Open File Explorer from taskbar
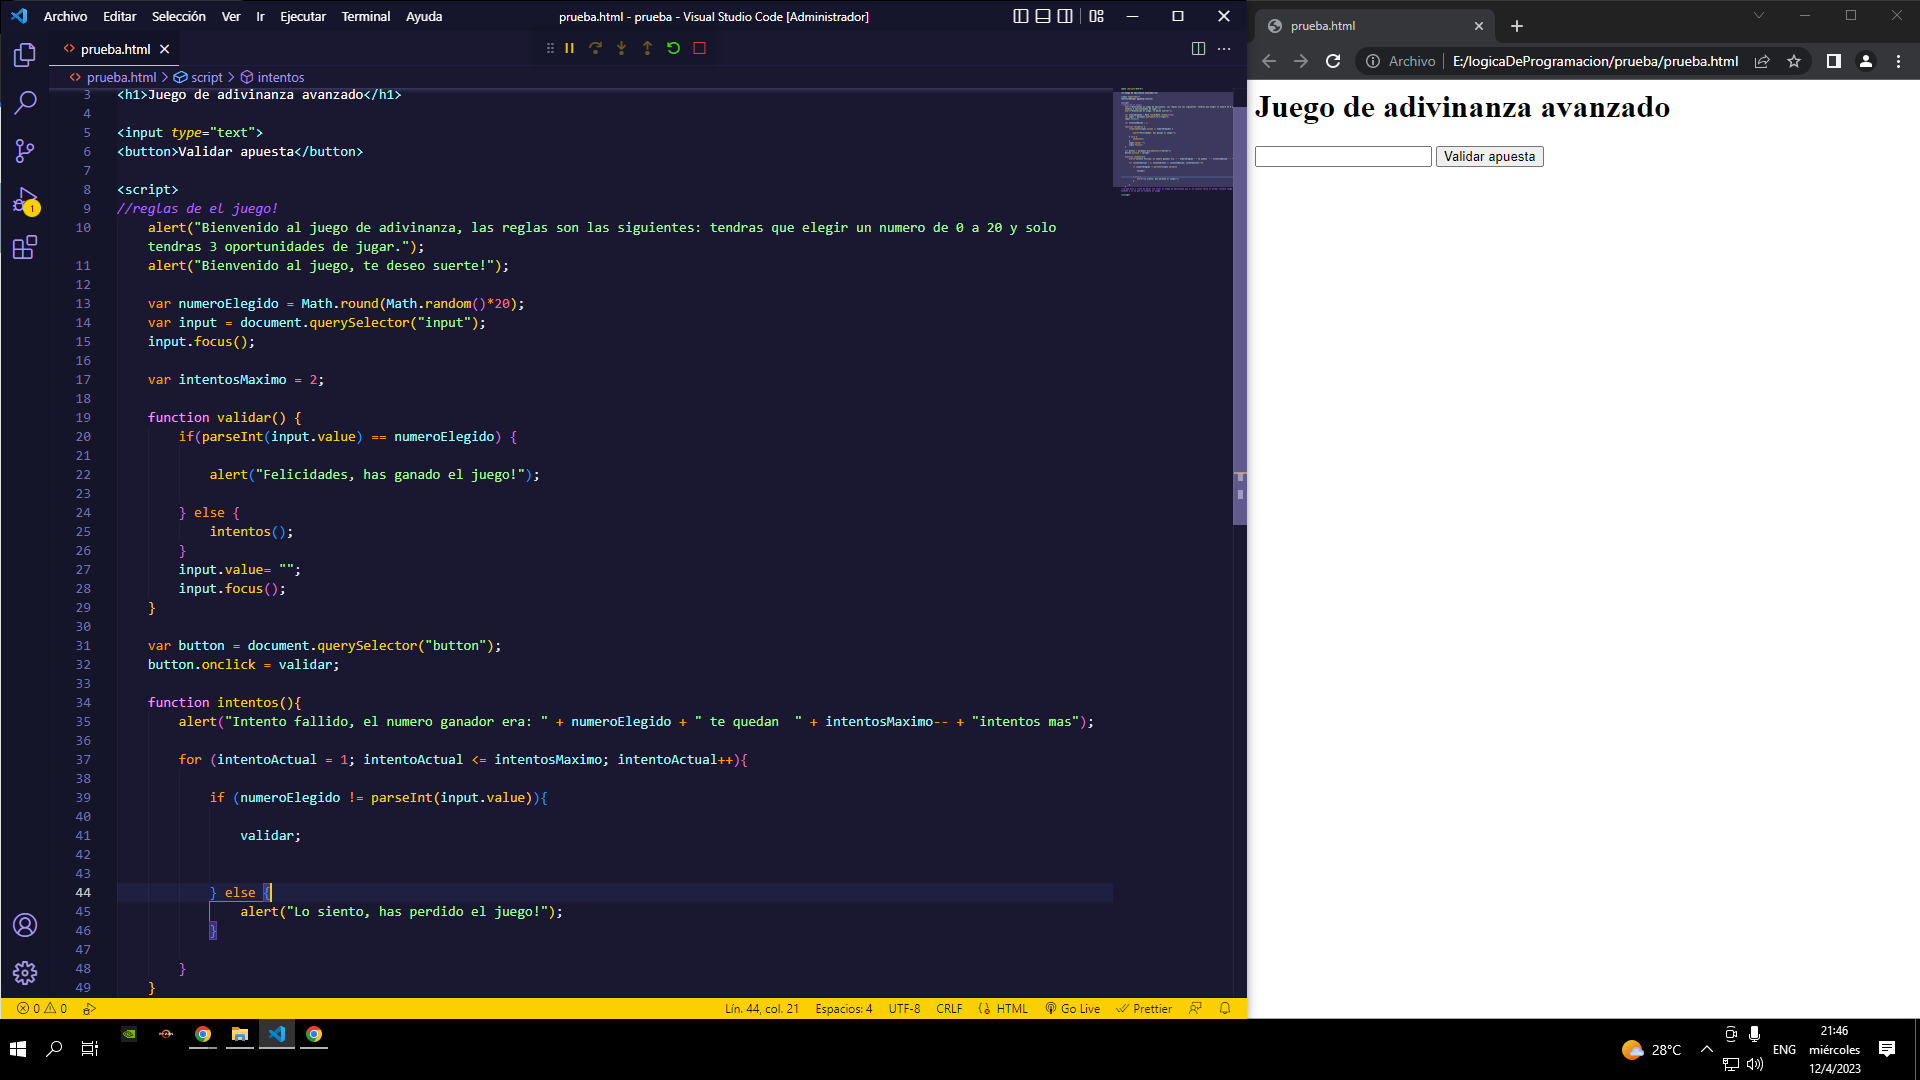The width and height of the screenshot is (1920, 1080). pyautogui.click(x=240, y=1035)
